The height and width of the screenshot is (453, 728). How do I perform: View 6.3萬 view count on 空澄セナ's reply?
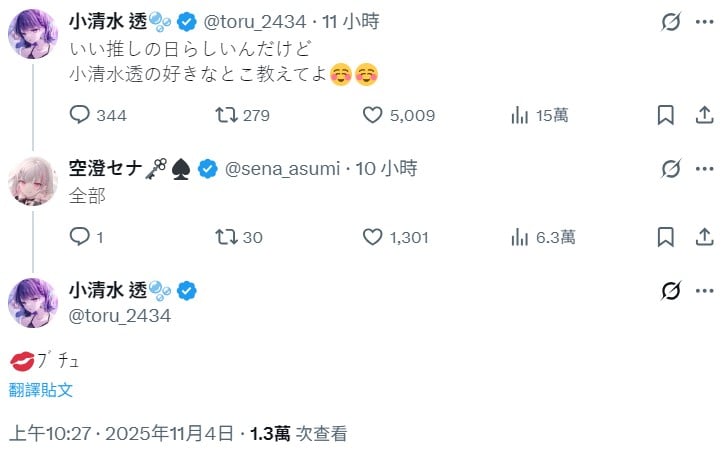(x=519, y=237)
